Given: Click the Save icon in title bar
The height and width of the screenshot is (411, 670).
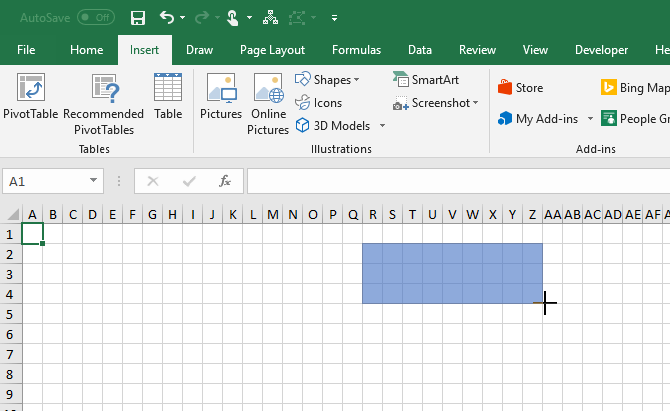Looking at the screenshot, I should point(138,17).
